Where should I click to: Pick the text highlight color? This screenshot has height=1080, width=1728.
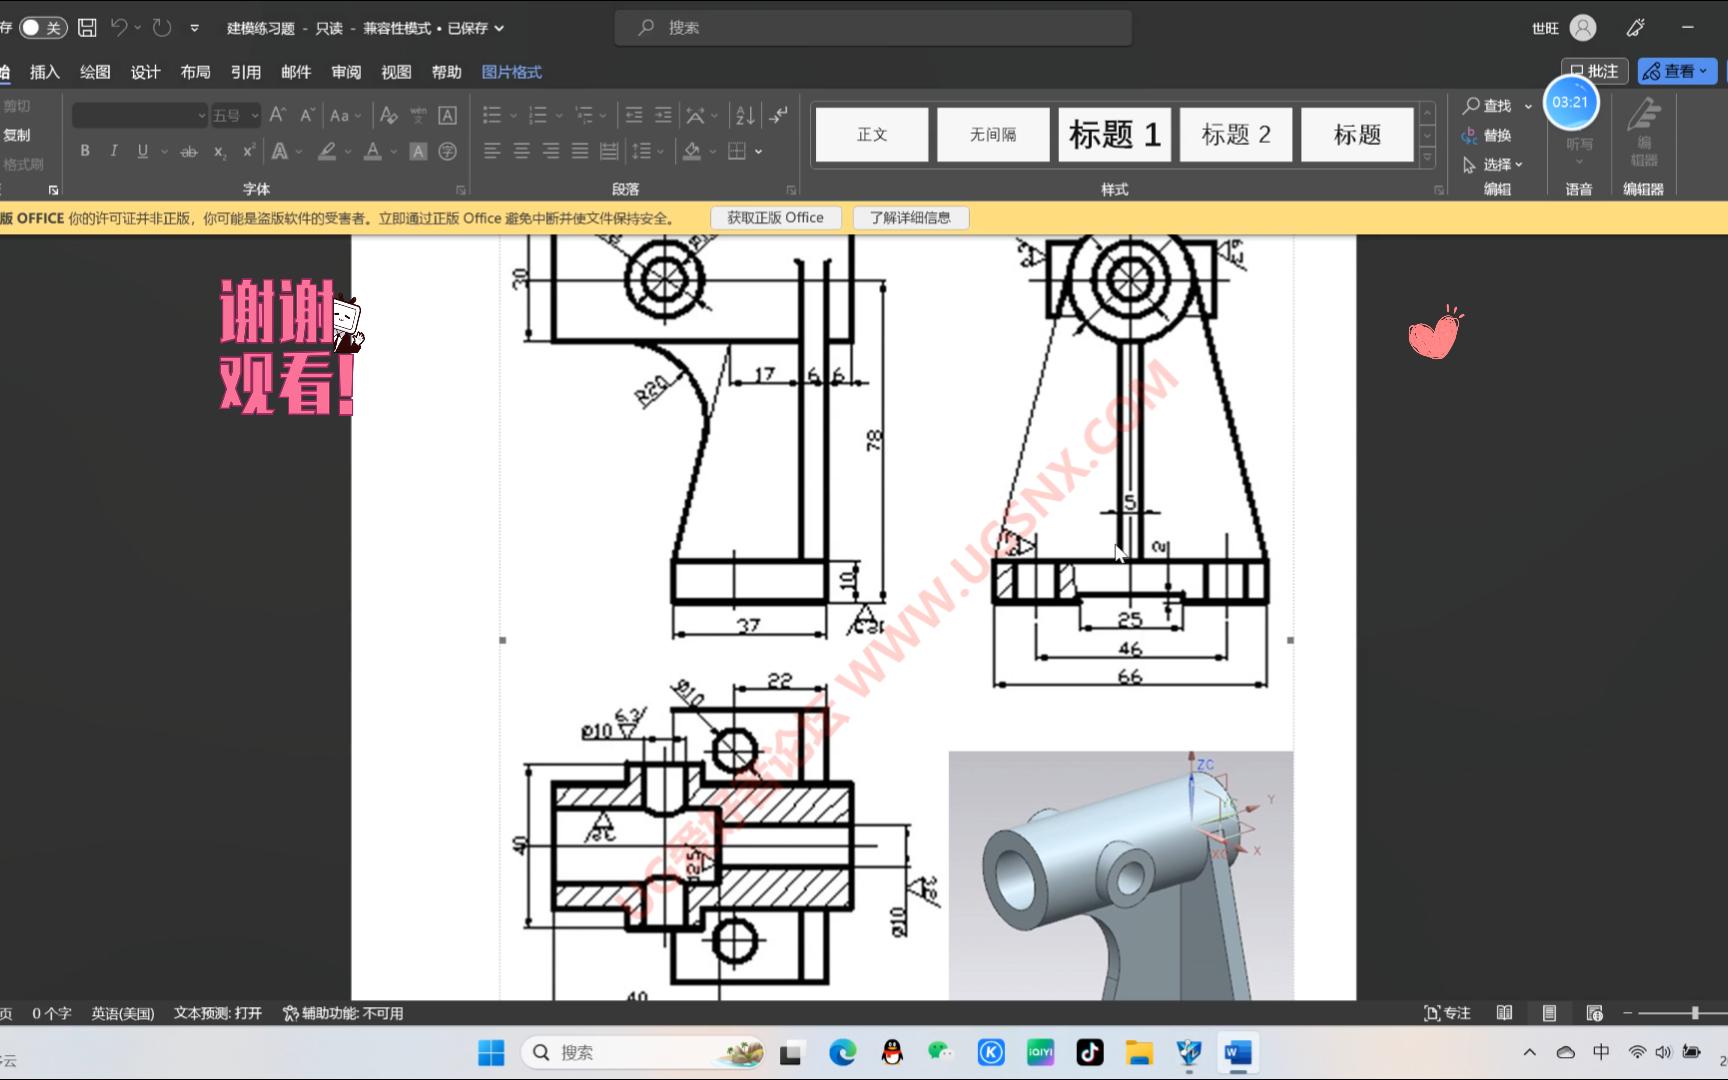coord(327,151)
